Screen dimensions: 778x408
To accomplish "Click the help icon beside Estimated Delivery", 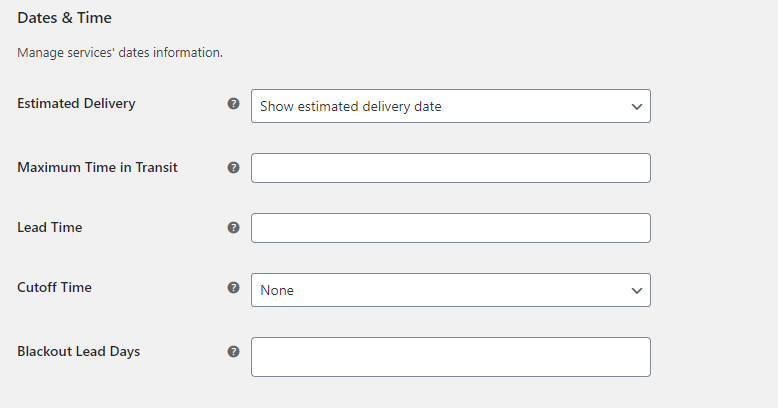I will pyautogui.click(x=233, y=104).
